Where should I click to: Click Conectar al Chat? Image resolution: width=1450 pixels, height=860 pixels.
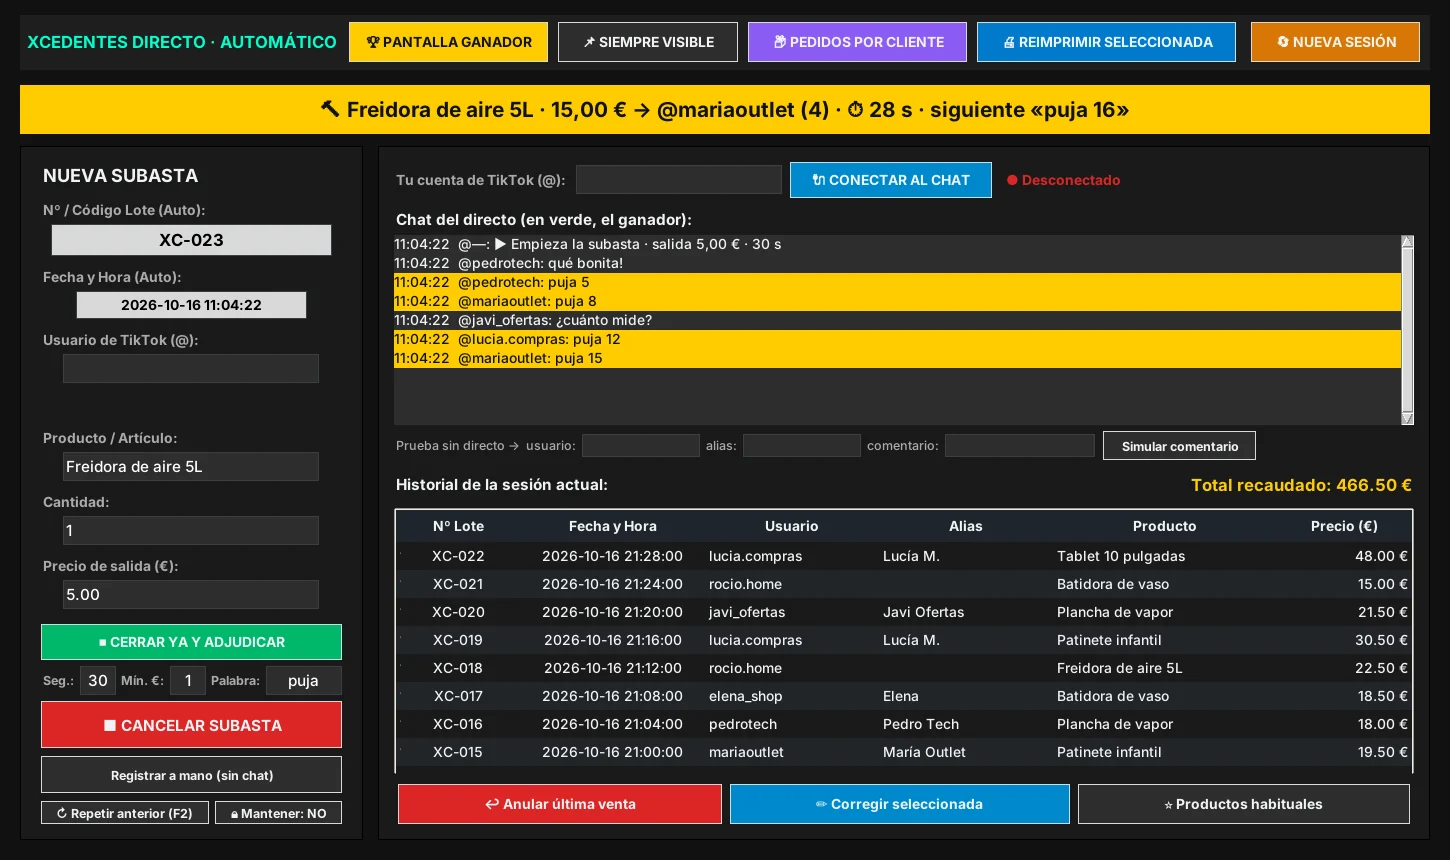coord(891,180)
